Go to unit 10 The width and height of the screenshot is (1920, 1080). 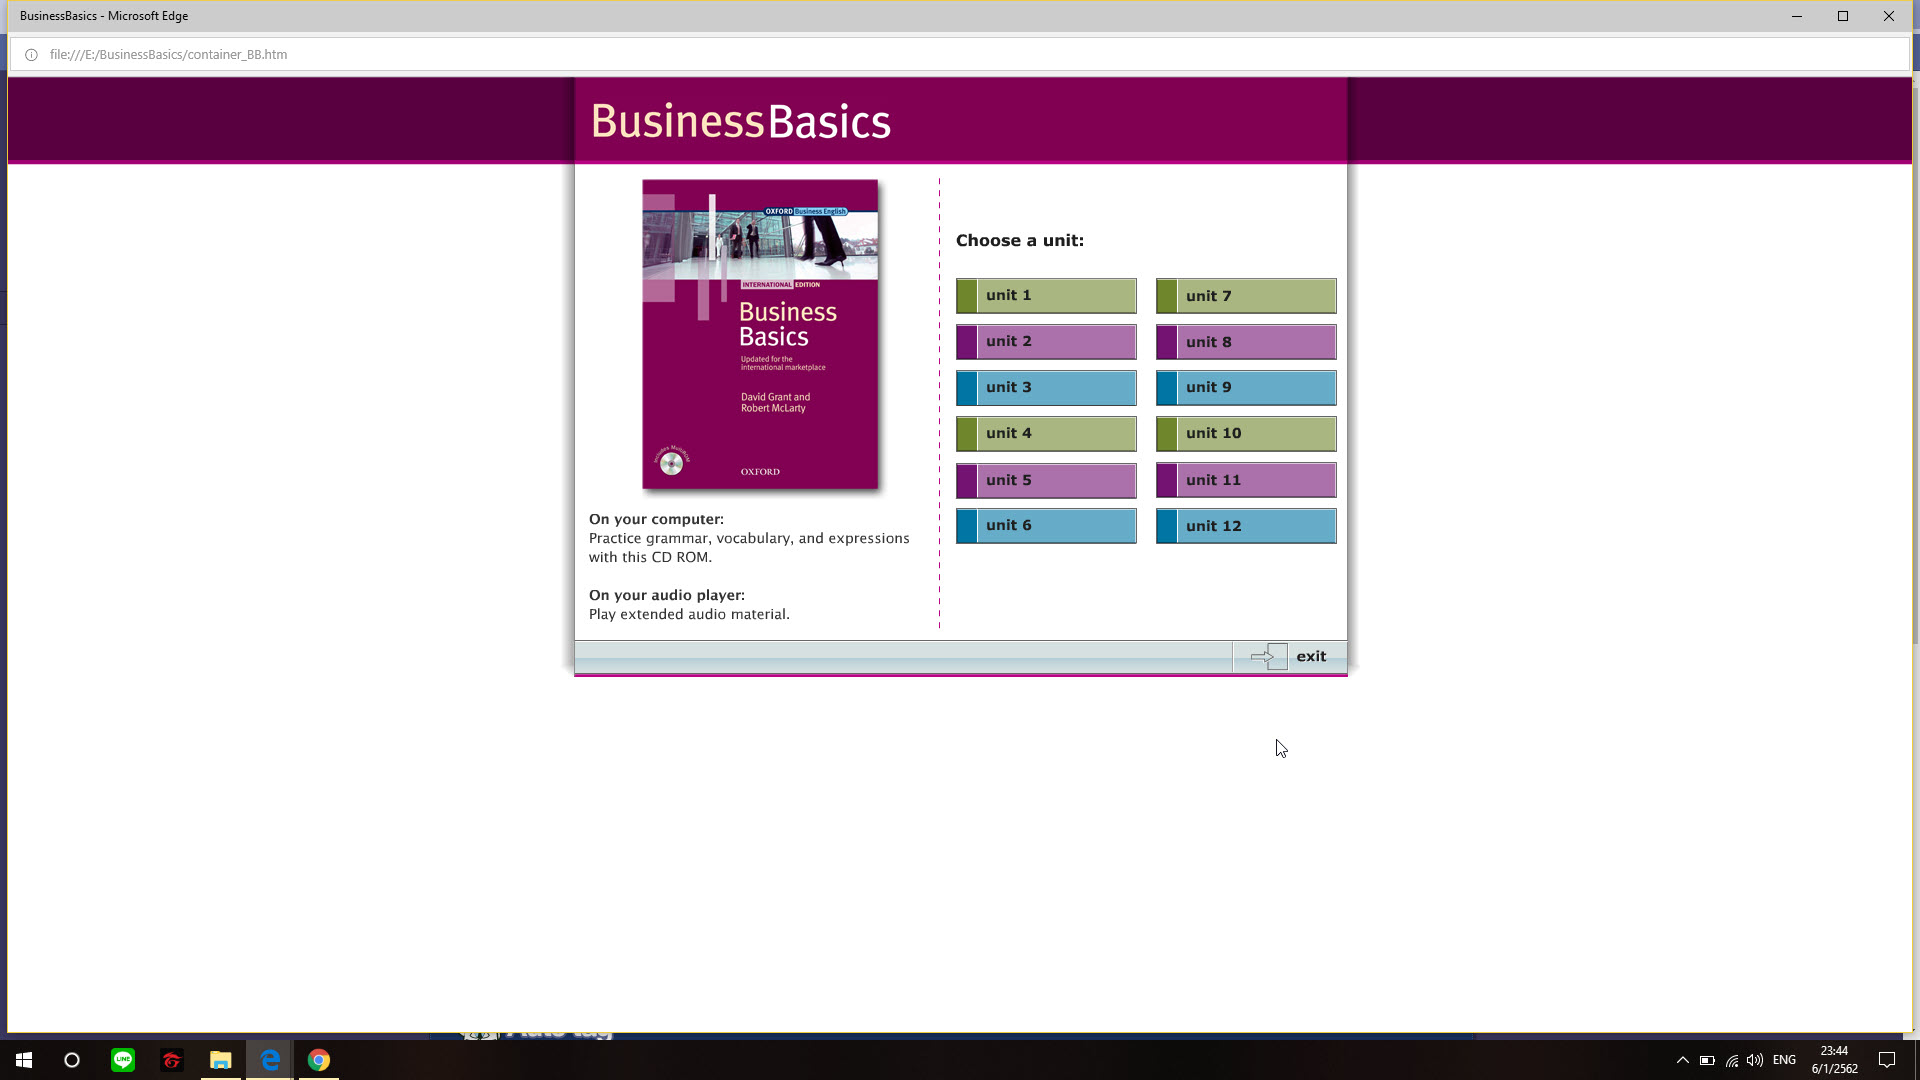(1246, 434)
